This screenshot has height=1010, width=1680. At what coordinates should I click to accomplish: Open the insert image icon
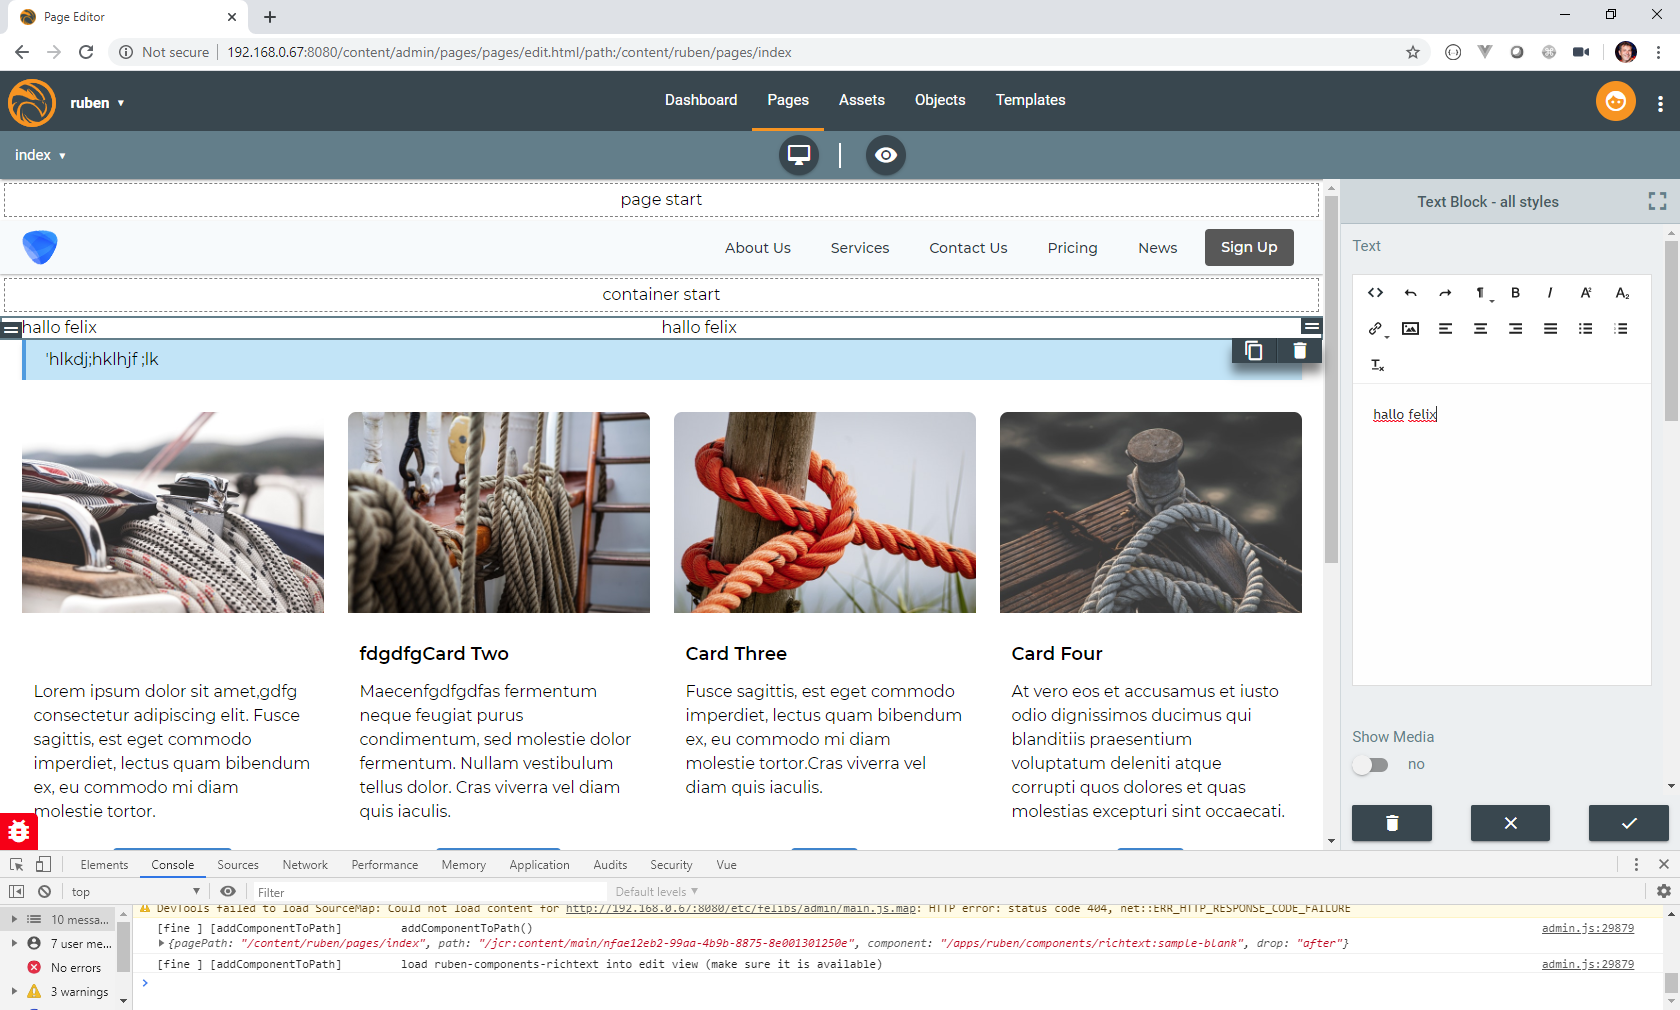click(x=1410, y=328)
